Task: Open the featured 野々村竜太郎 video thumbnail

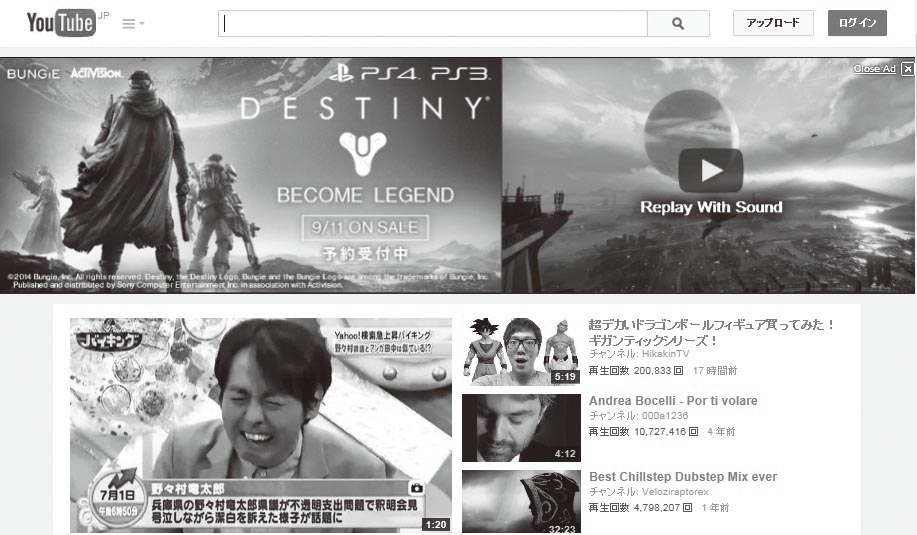Action: [x=261, y=425]
